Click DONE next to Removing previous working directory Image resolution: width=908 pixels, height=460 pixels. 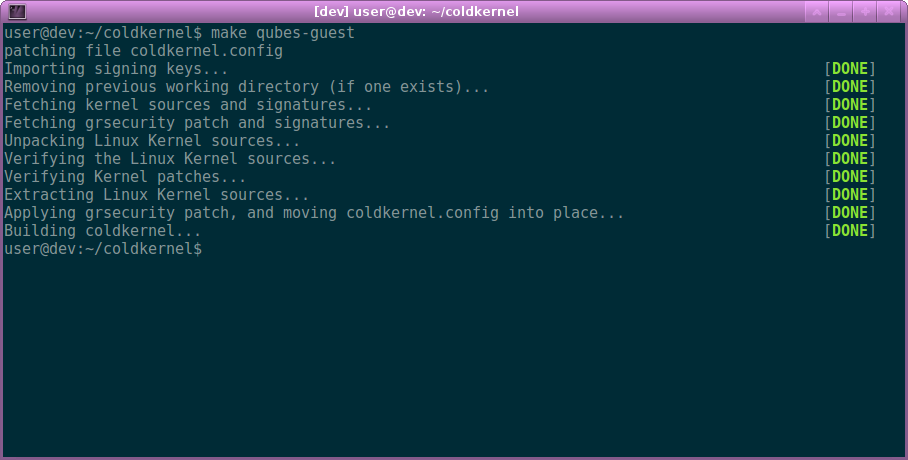click(850, 87)
